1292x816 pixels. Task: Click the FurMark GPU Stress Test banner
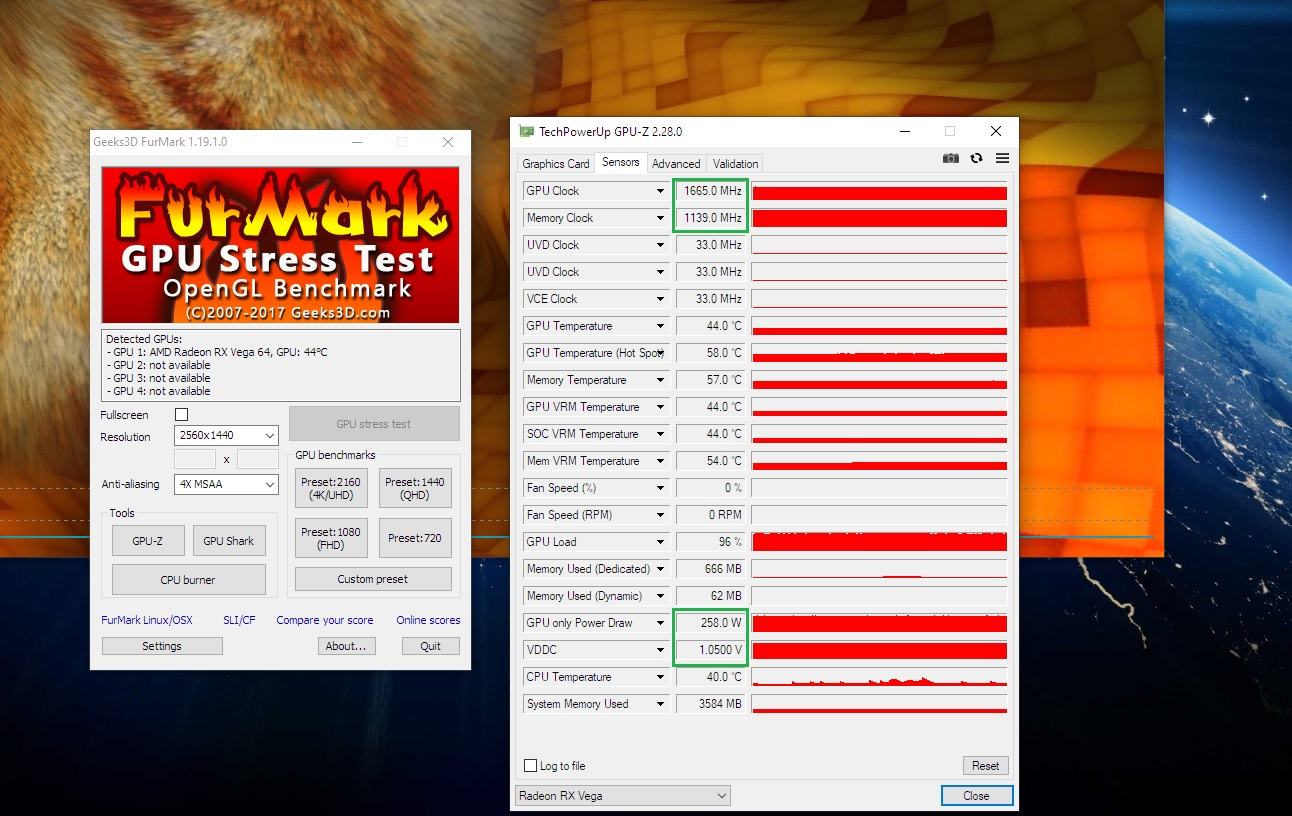click(281, 245)
